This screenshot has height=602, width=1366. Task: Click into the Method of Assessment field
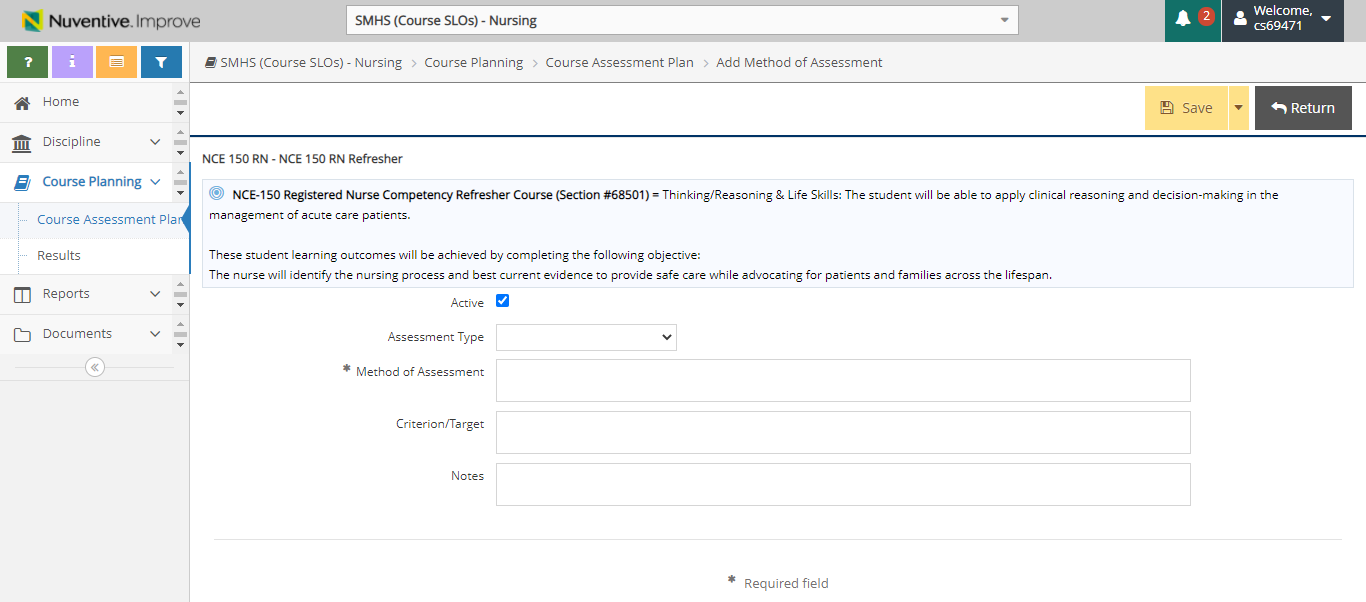pos(843,380)
